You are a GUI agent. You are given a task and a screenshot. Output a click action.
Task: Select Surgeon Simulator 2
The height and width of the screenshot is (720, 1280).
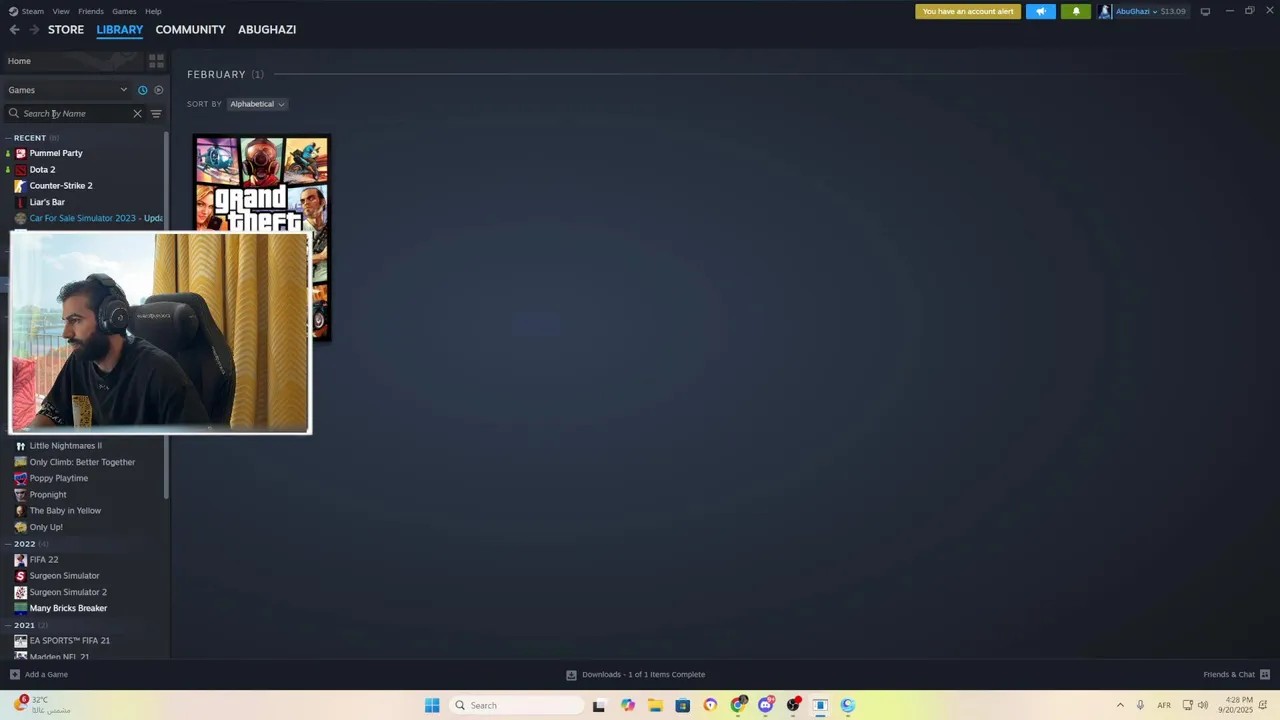coord(68,592)
